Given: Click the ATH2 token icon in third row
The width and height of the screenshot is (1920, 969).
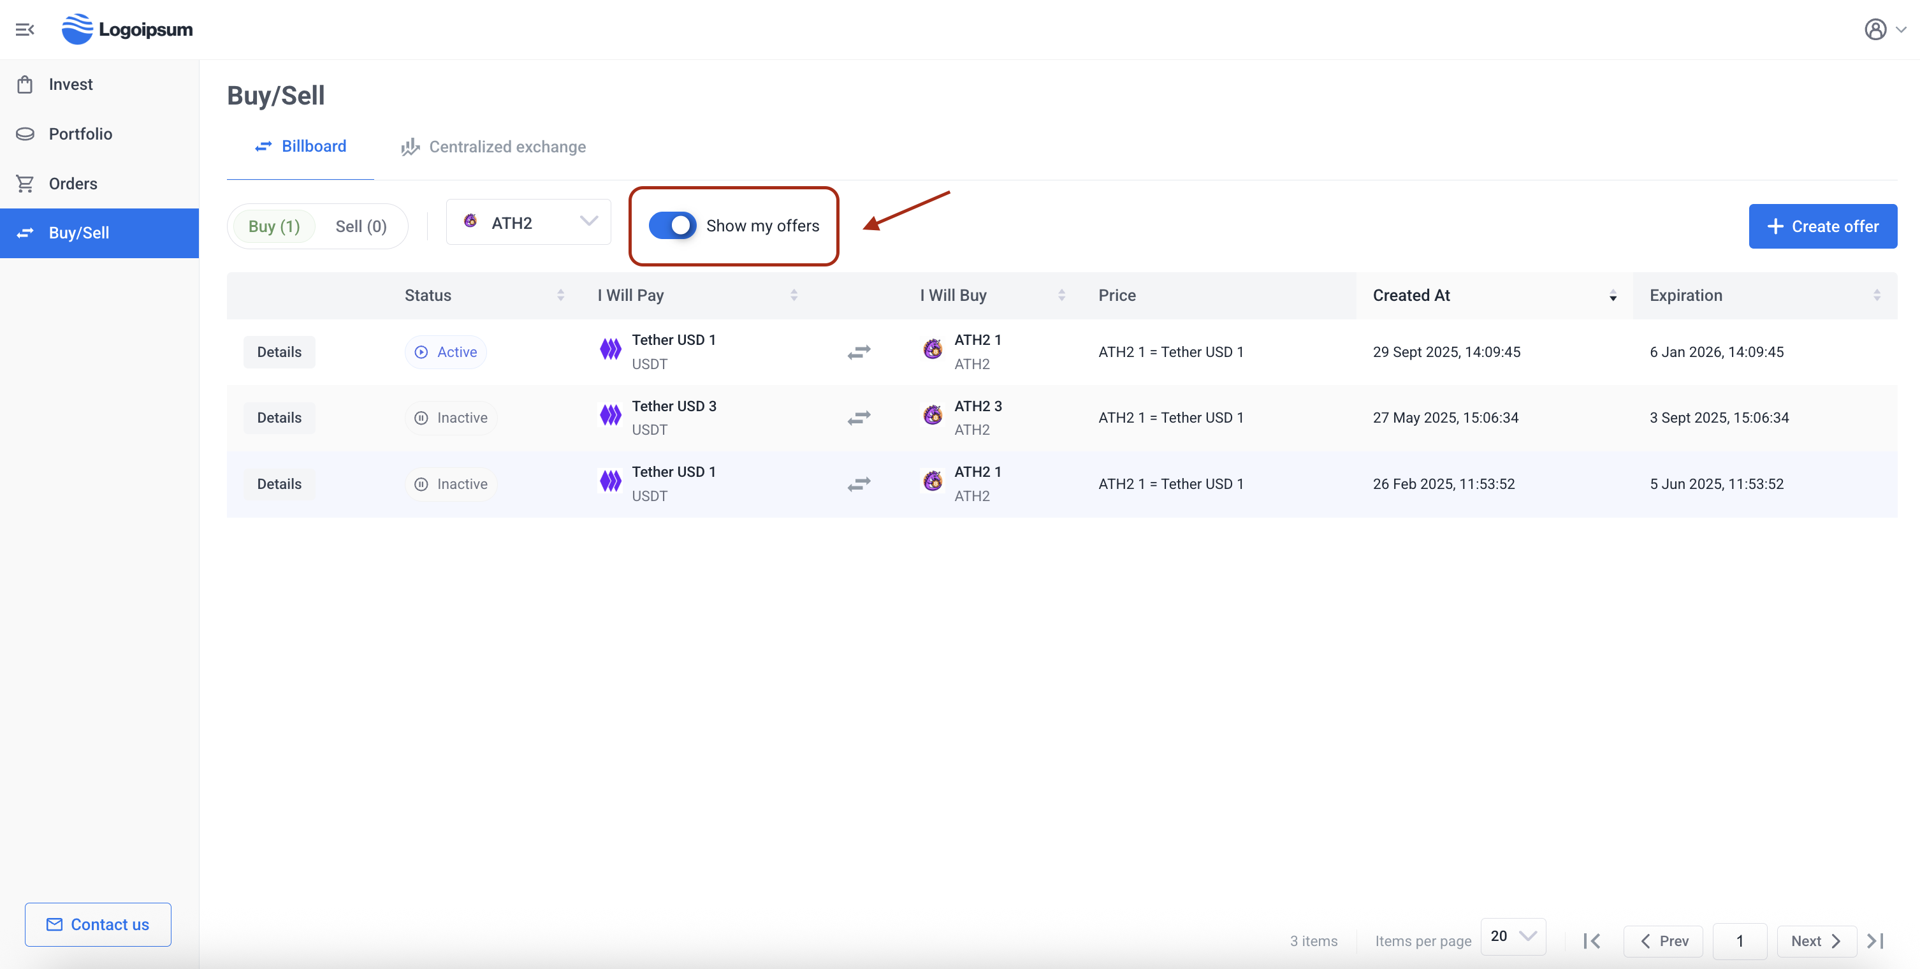Looking at the screenshot, I should click(x=932, y=482).
